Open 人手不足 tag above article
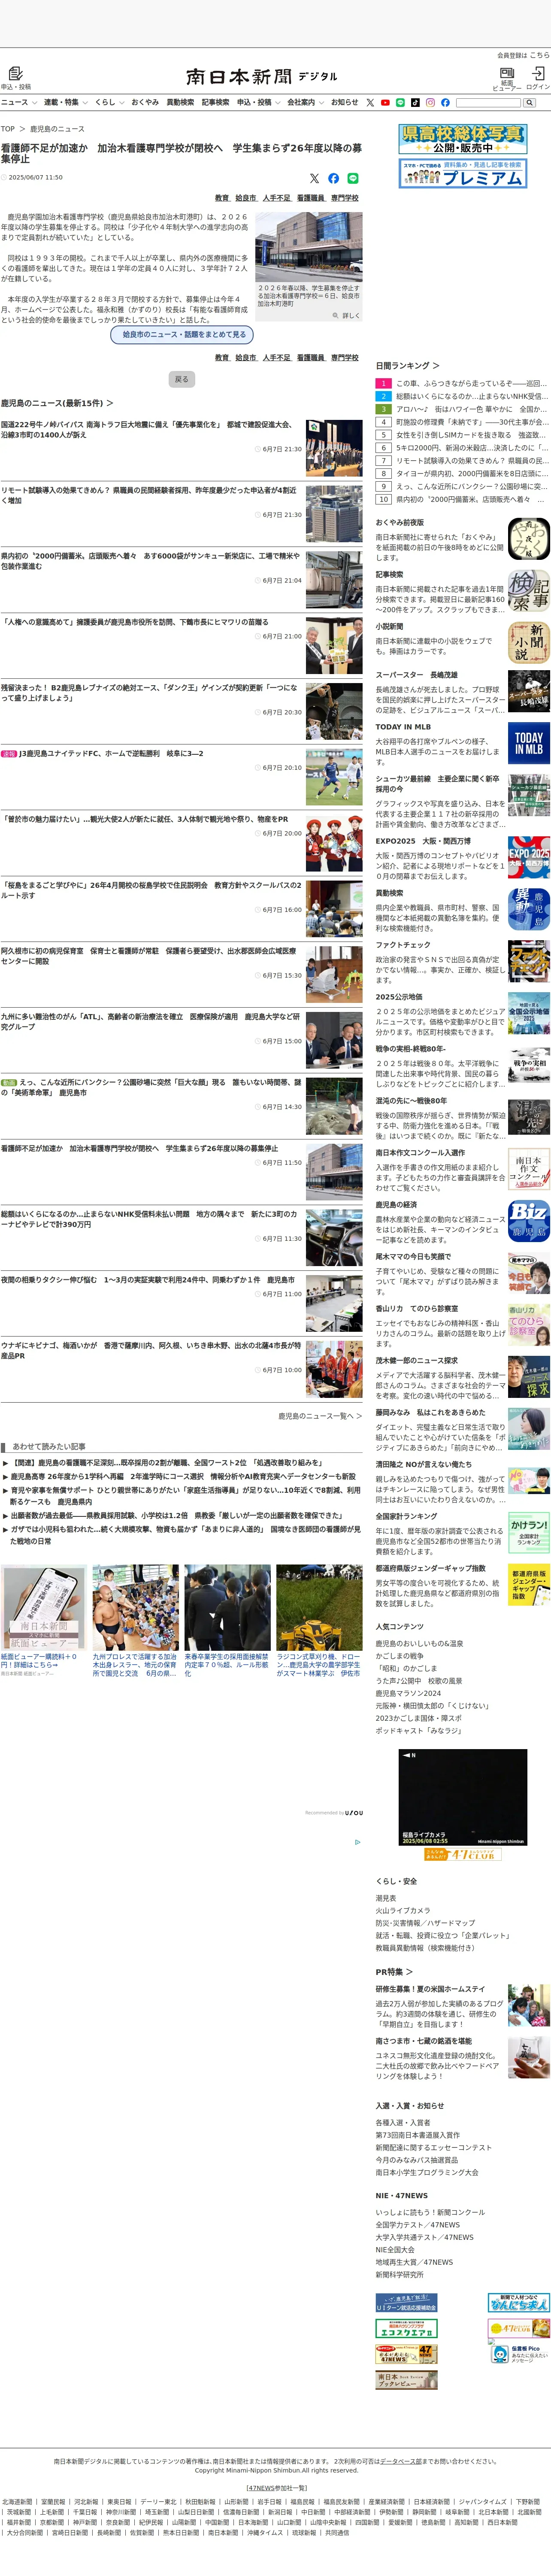 pyautogui.click(x=276, y=198)
